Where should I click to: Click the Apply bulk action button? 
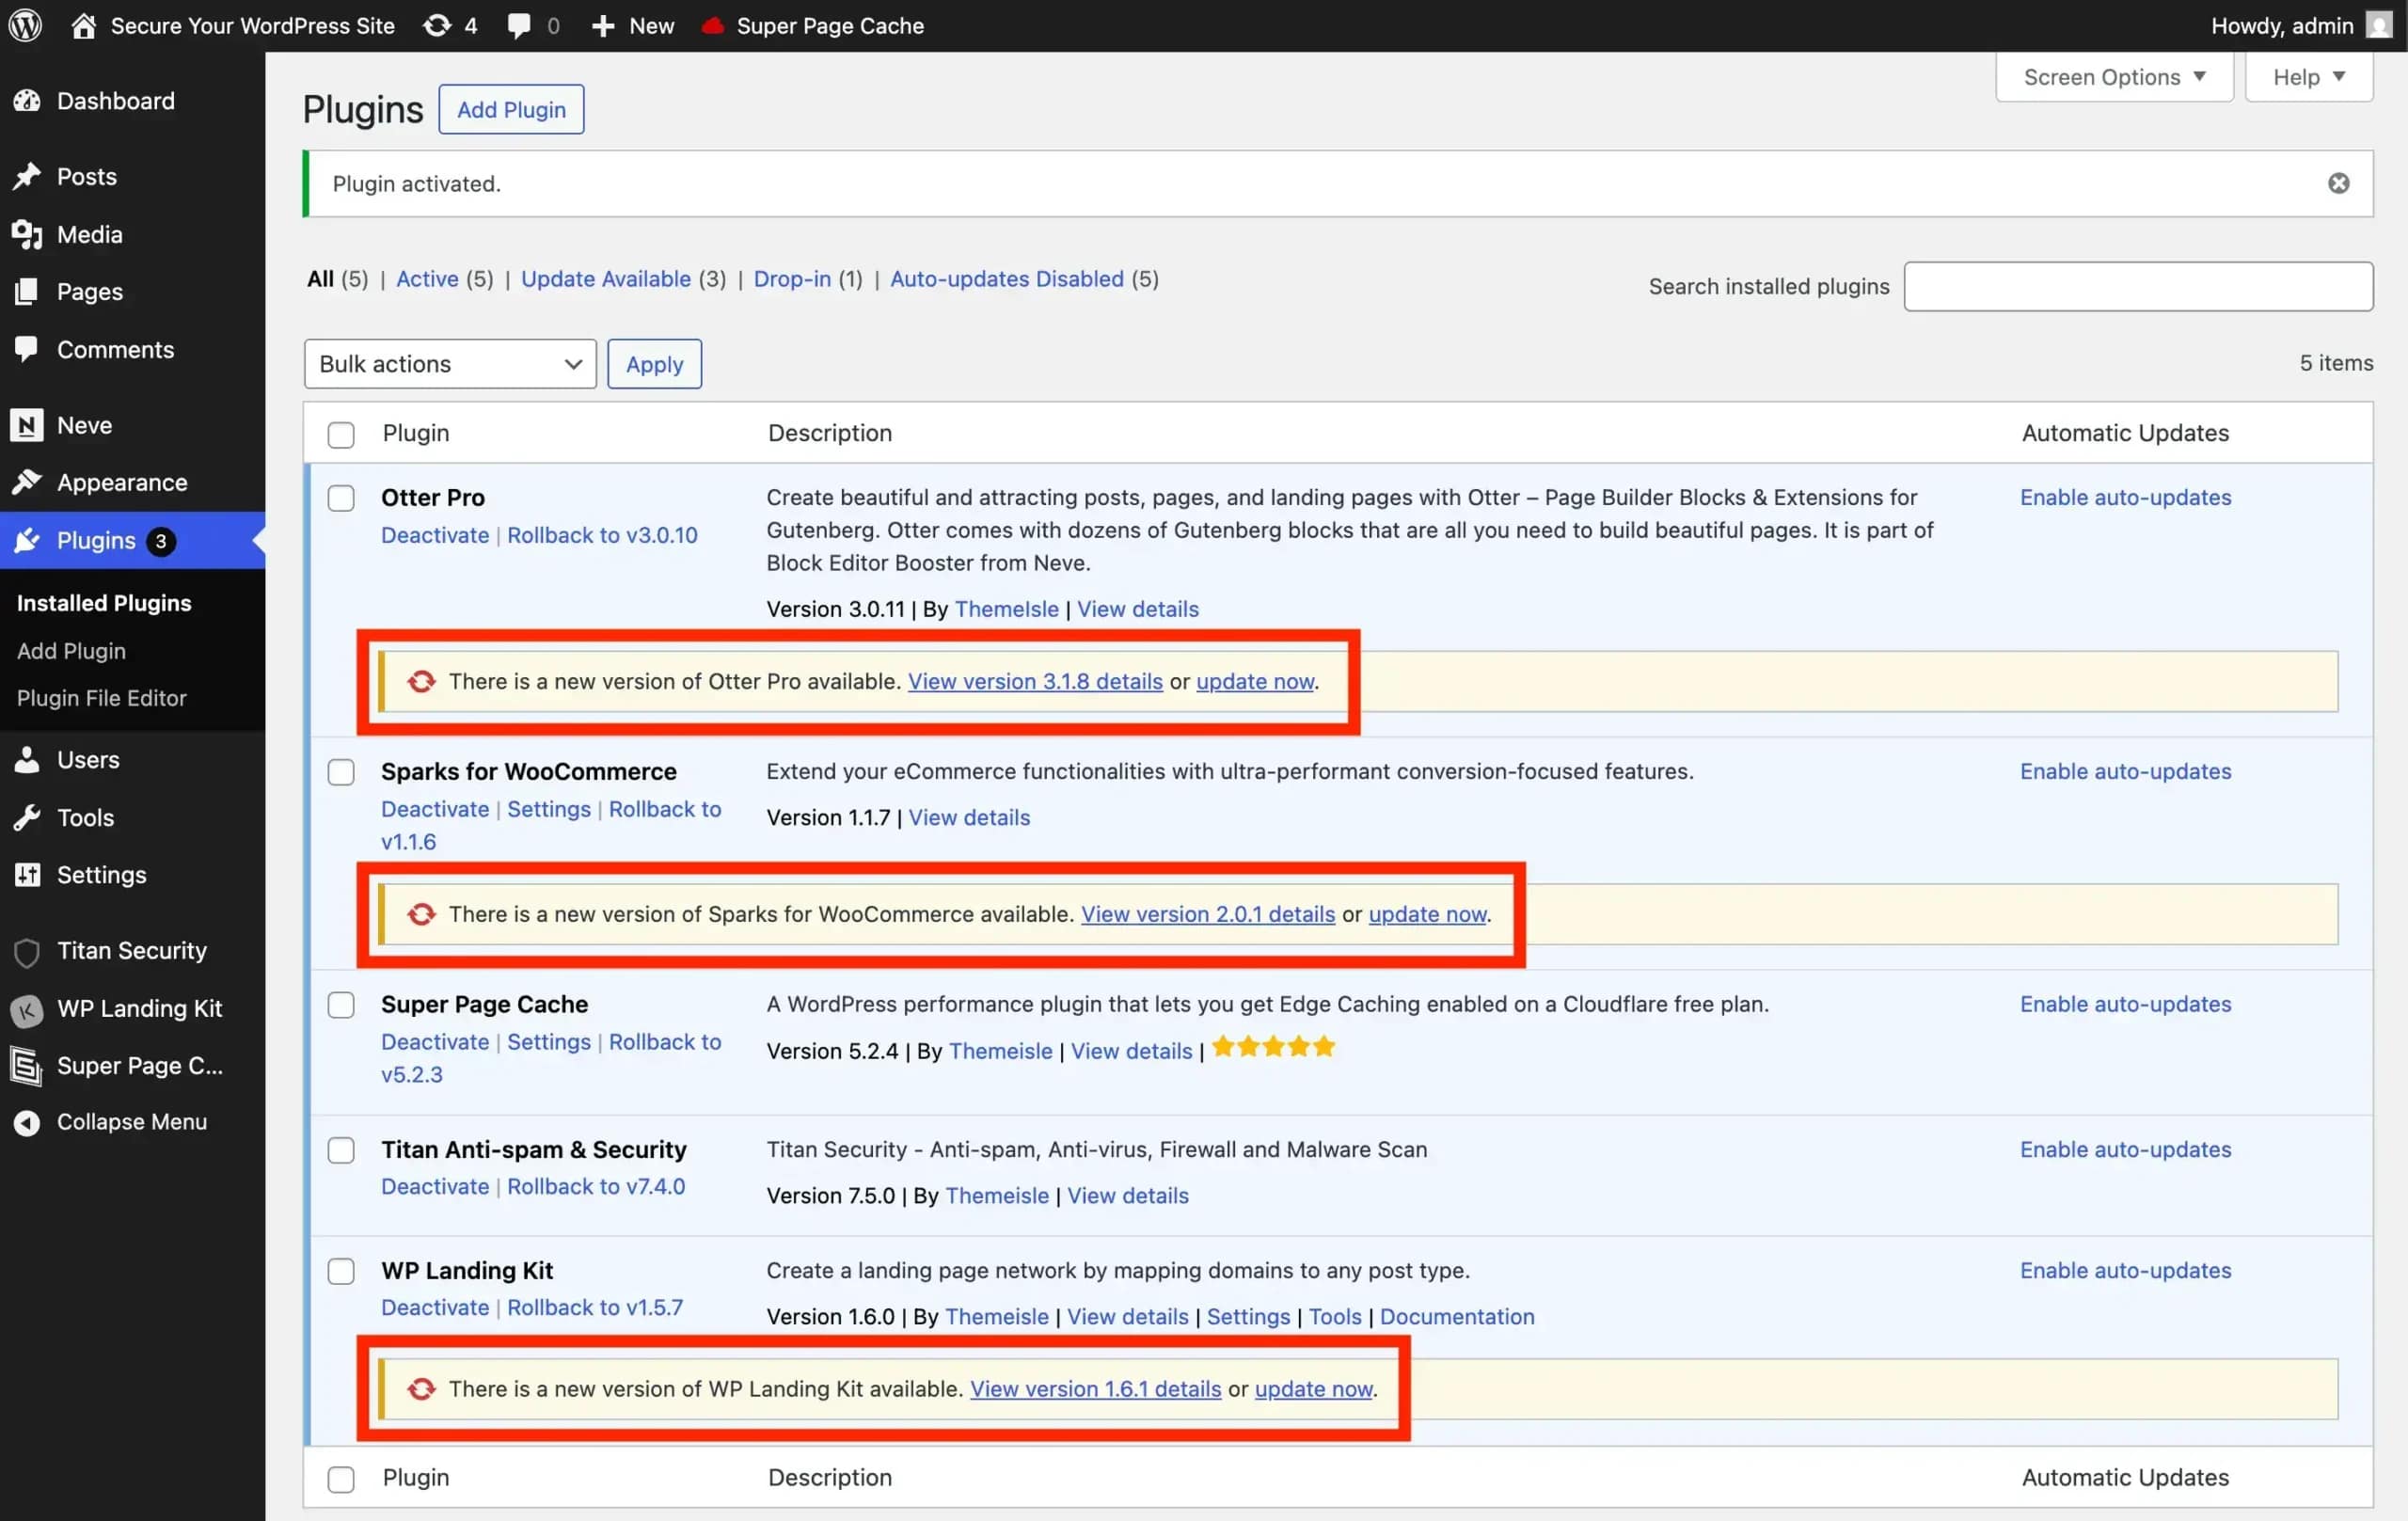654,364
